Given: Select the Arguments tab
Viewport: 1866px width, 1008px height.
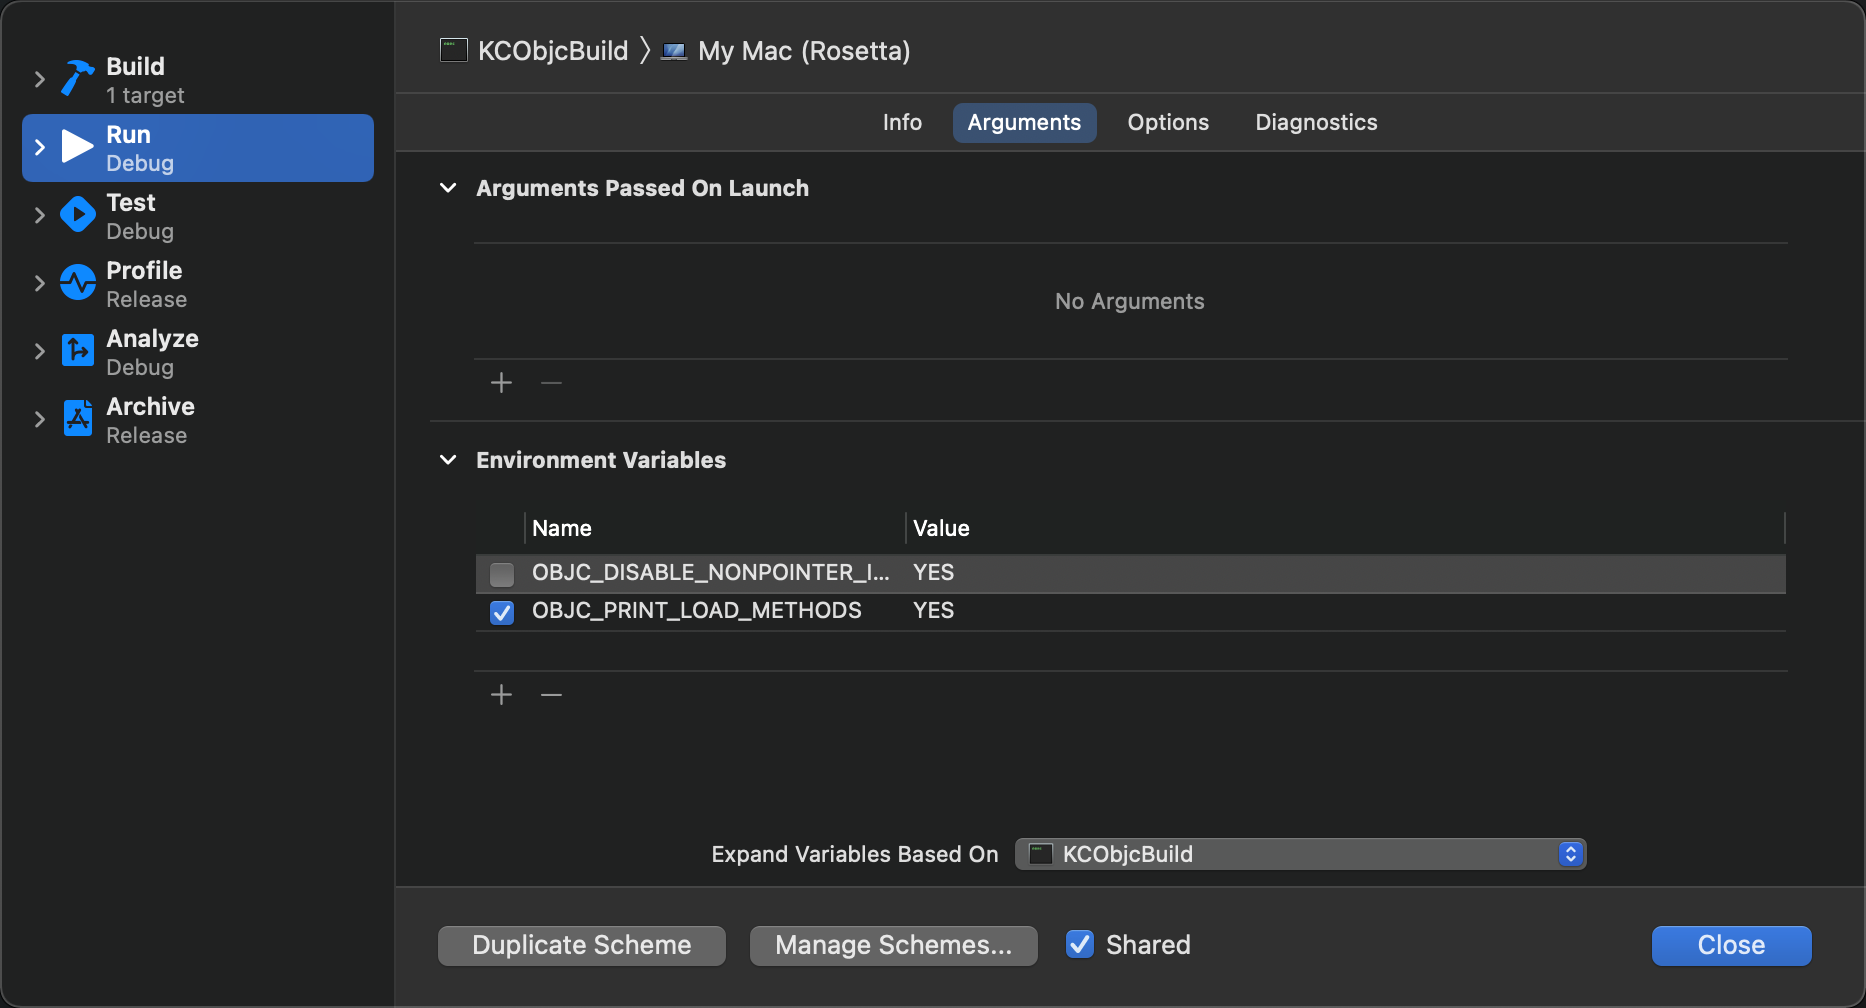Looking at the screenshot, I should pyautogui.click(x=1024, y=122).
